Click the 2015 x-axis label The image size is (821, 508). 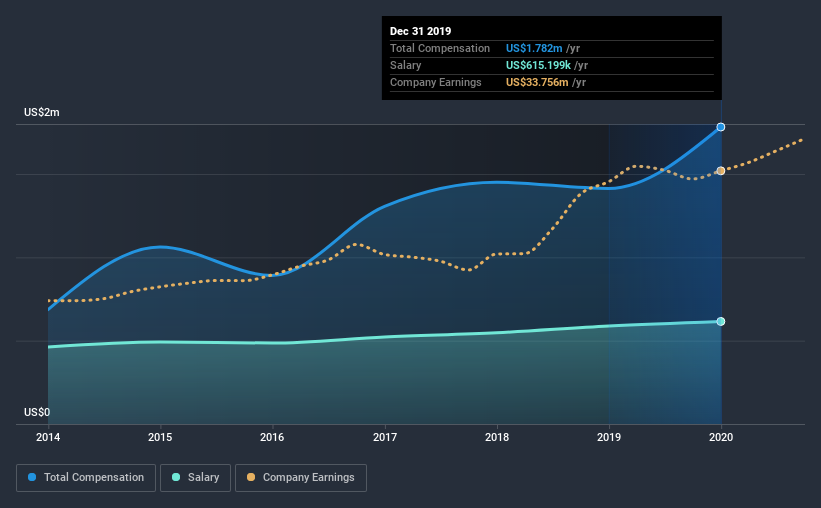click(x=160, y=437)
